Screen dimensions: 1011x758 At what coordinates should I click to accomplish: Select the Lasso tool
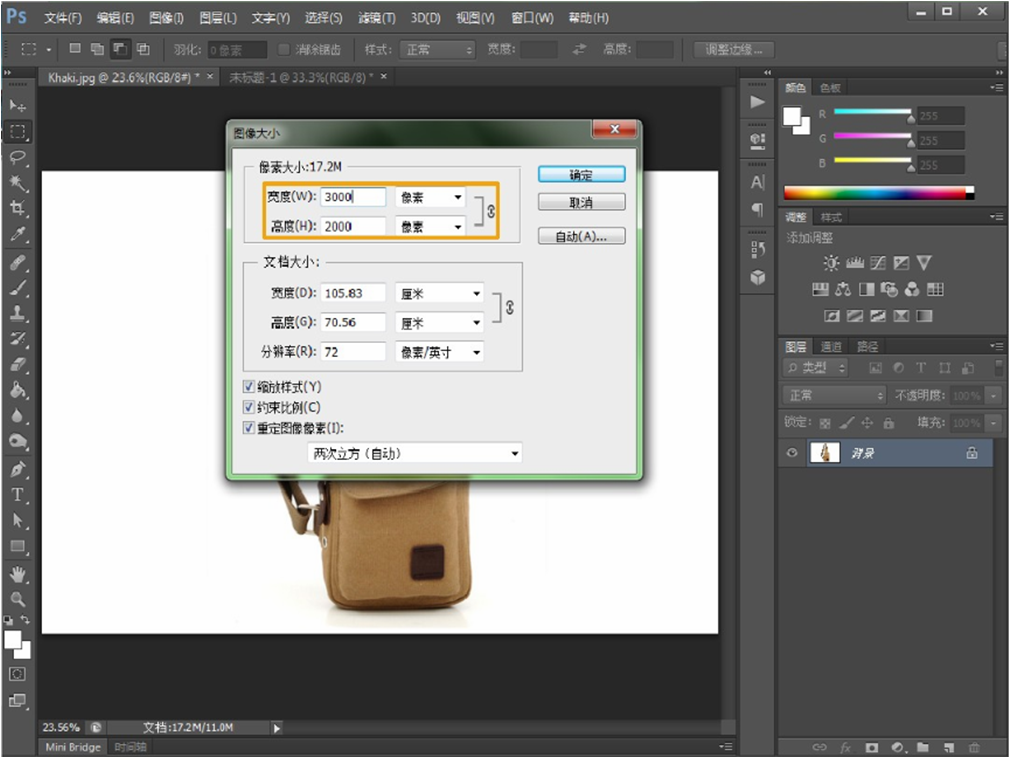[18, 157]
